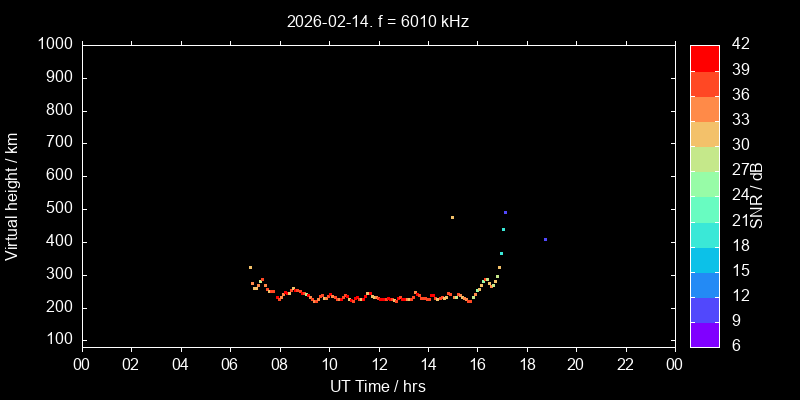Click the lone blue data point near 18.7 hrs
800x400 pixels.
point(545,240)
